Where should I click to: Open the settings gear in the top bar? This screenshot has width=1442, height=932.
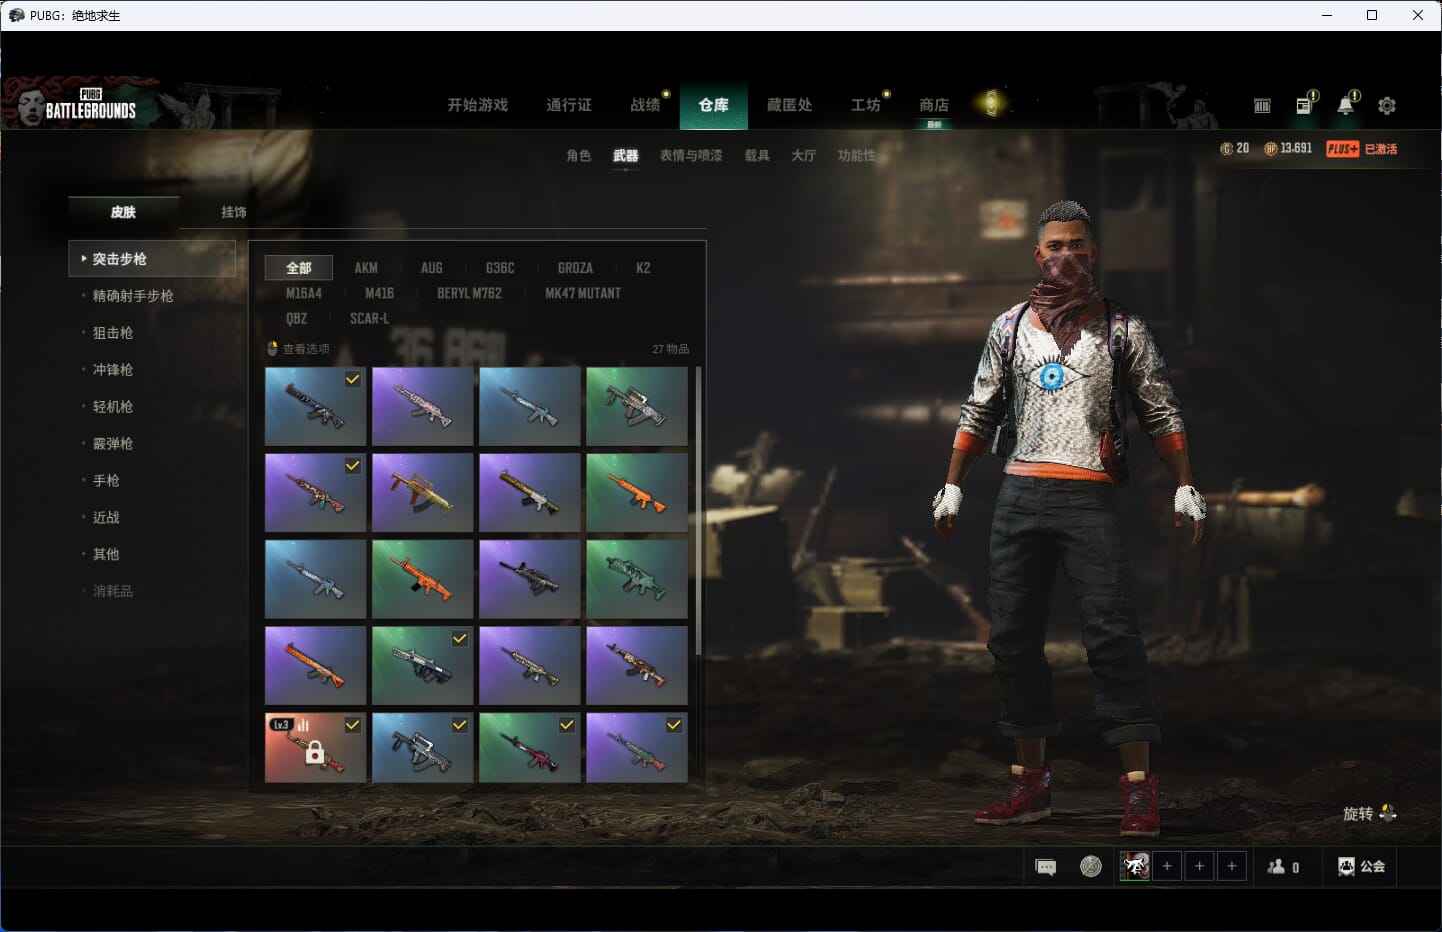[1387, 105]
